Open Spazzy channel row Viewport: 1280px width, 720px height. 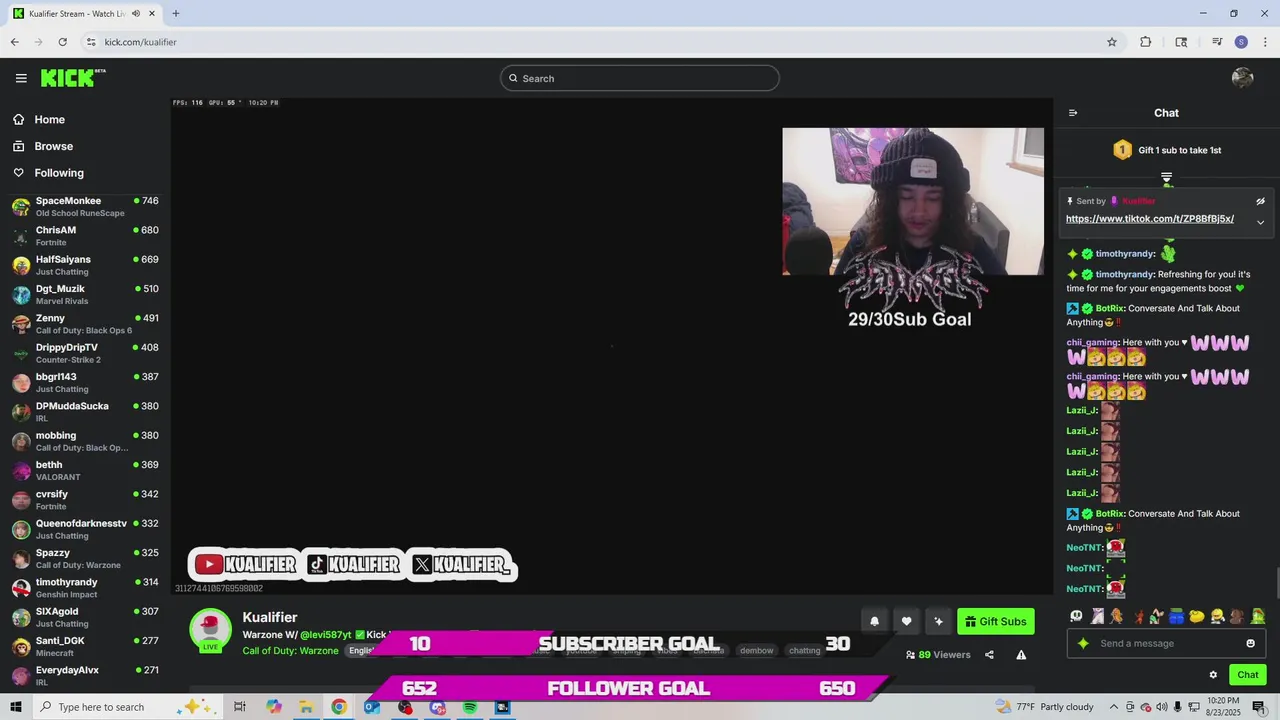(x=85, y=559)
